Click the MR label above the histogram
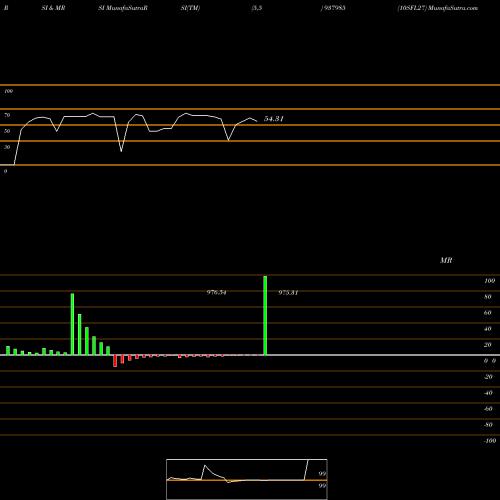The width and height of the screenshot is (500, 500). [446, 260]
